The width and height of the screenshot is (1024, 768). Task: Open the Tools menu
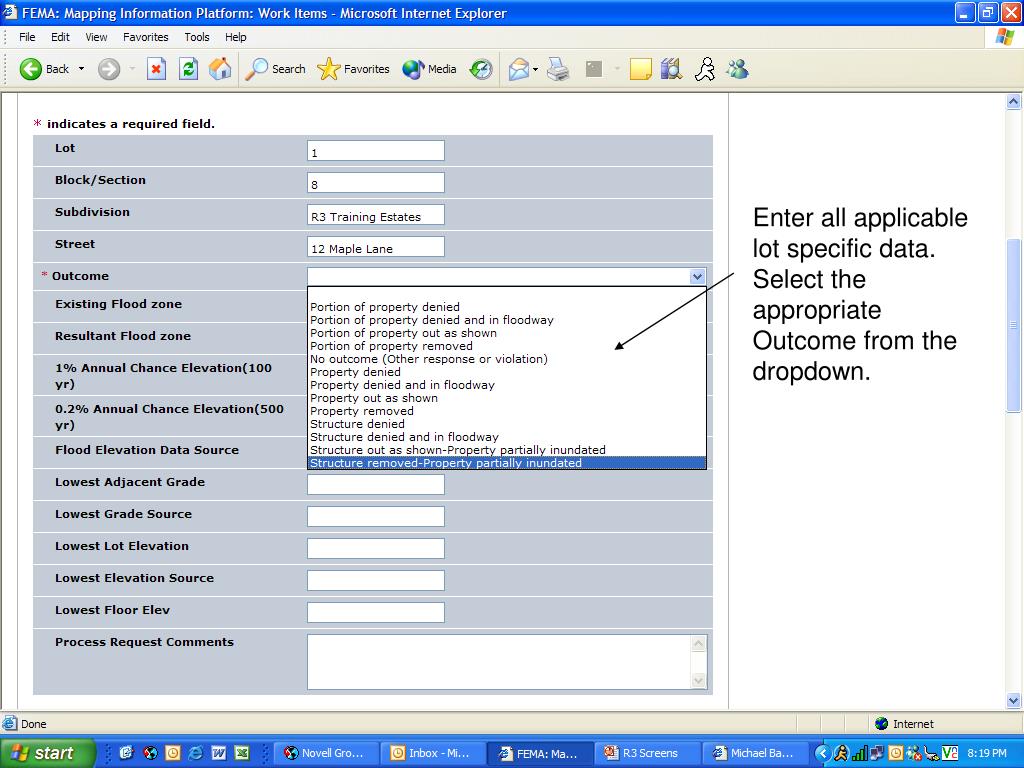point(197,37)
